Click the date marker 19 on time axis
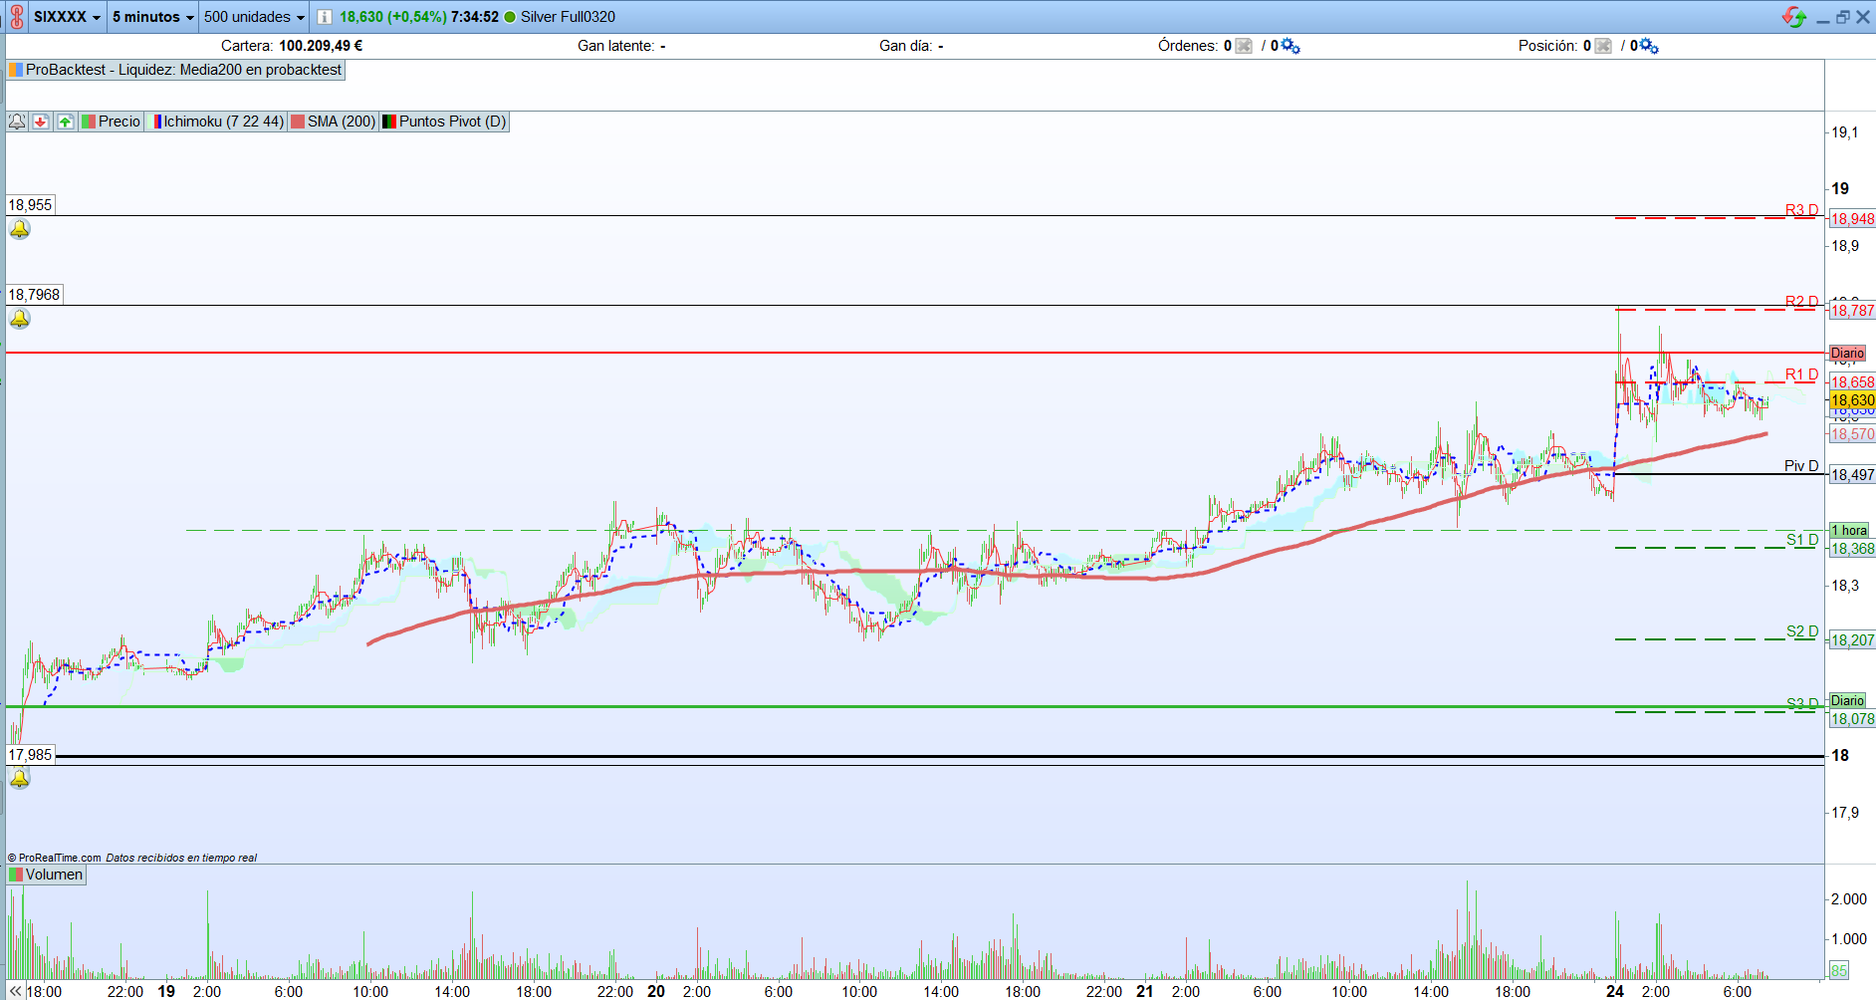The width and height of the screenshot is (1876, 1000). [166, 992]
